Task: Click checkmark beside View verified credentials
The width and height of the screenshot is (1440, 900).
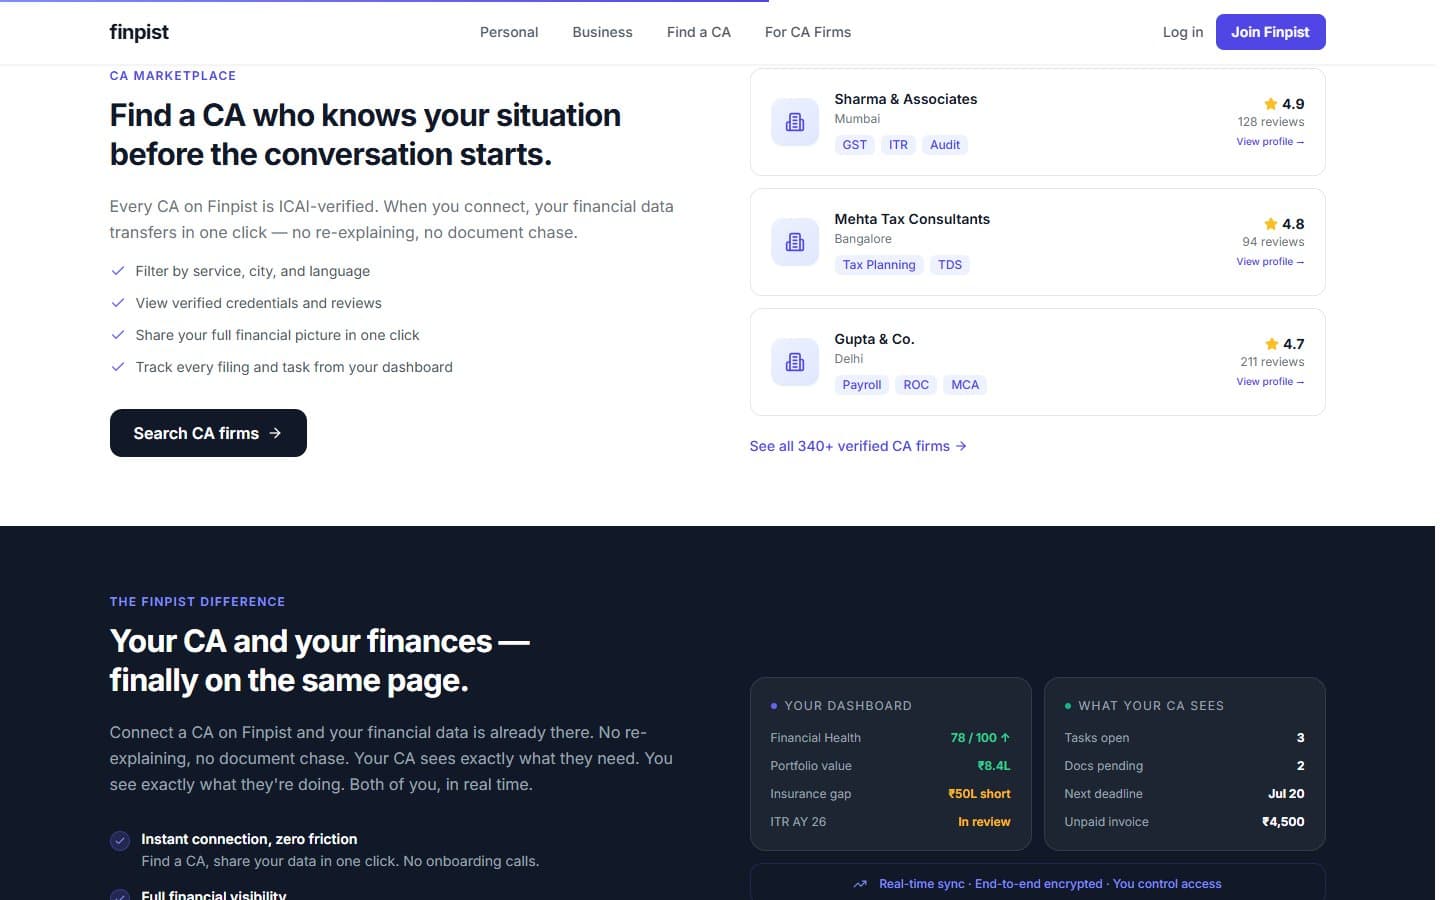Action: (118, 303)
